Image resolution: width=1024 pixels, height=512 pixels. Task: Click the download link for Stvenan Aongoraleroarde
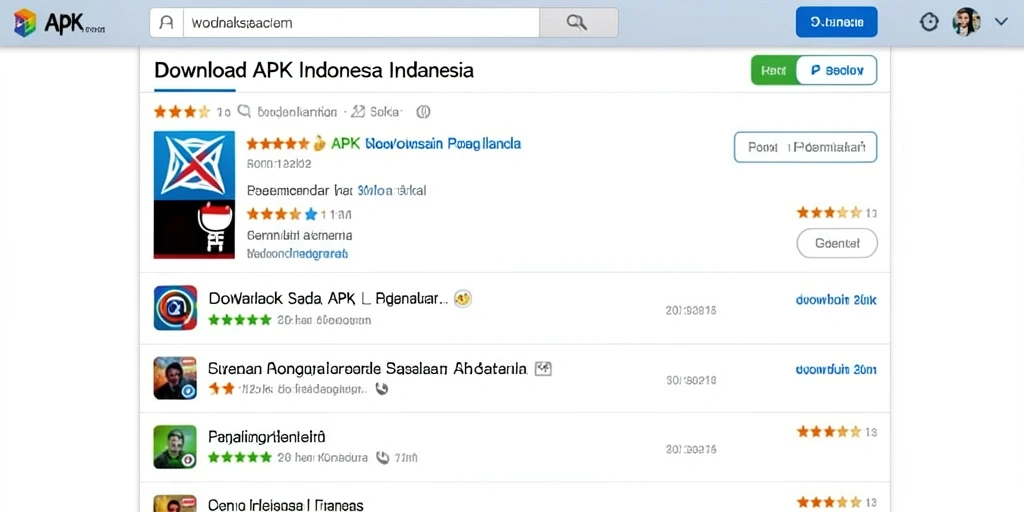pyautogui.click(x=836, y=370)
